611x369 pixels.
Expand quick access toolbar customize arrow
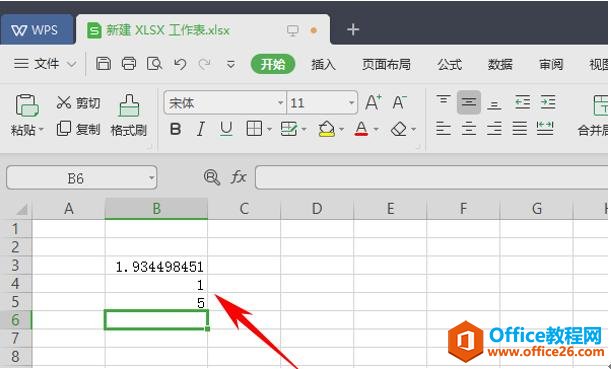tap(231, 64)
